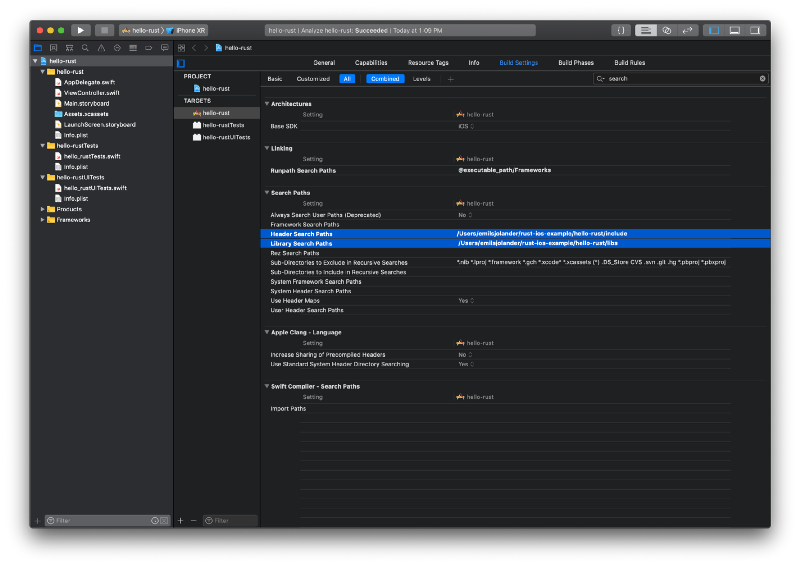This screenshot has width=800, height=567.
Task: Collapse the hello-rustUITests folder
Action: [x=42, y=177]
